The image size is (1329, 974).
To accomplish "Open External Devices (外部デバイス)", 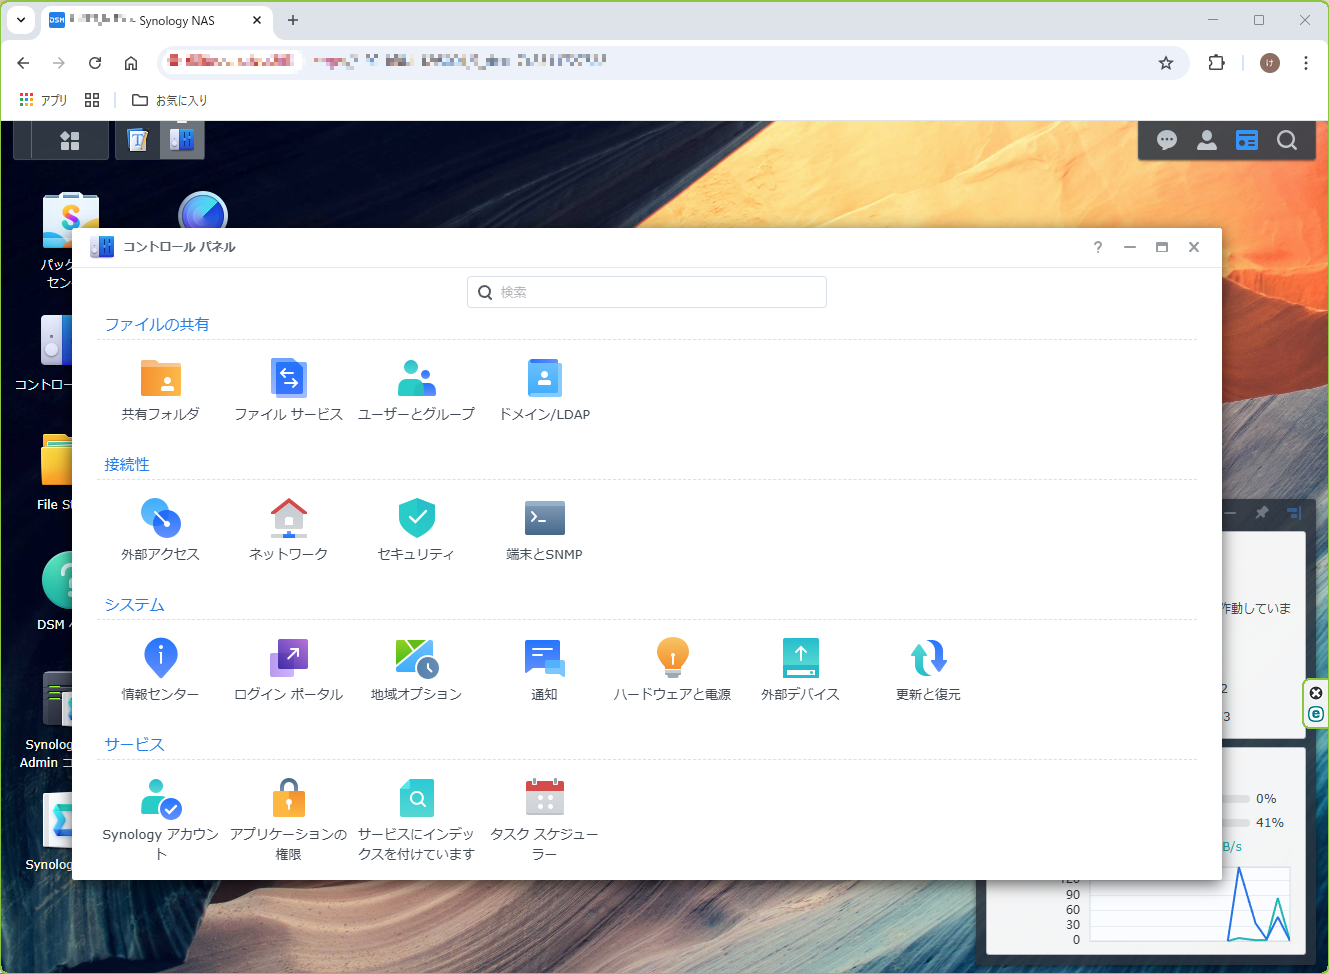I will [x=800, y=670].
